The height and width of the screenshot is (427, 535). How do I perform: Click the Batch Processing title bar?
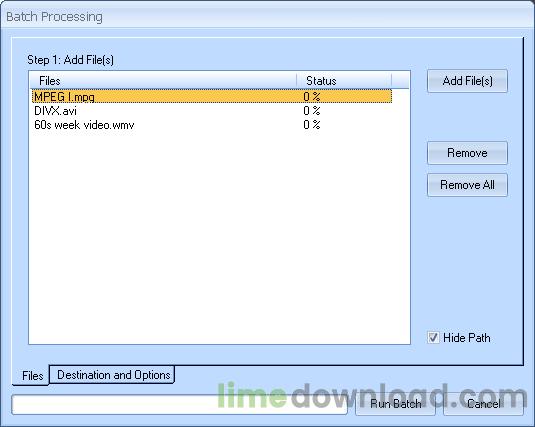[x=268, y=16]
